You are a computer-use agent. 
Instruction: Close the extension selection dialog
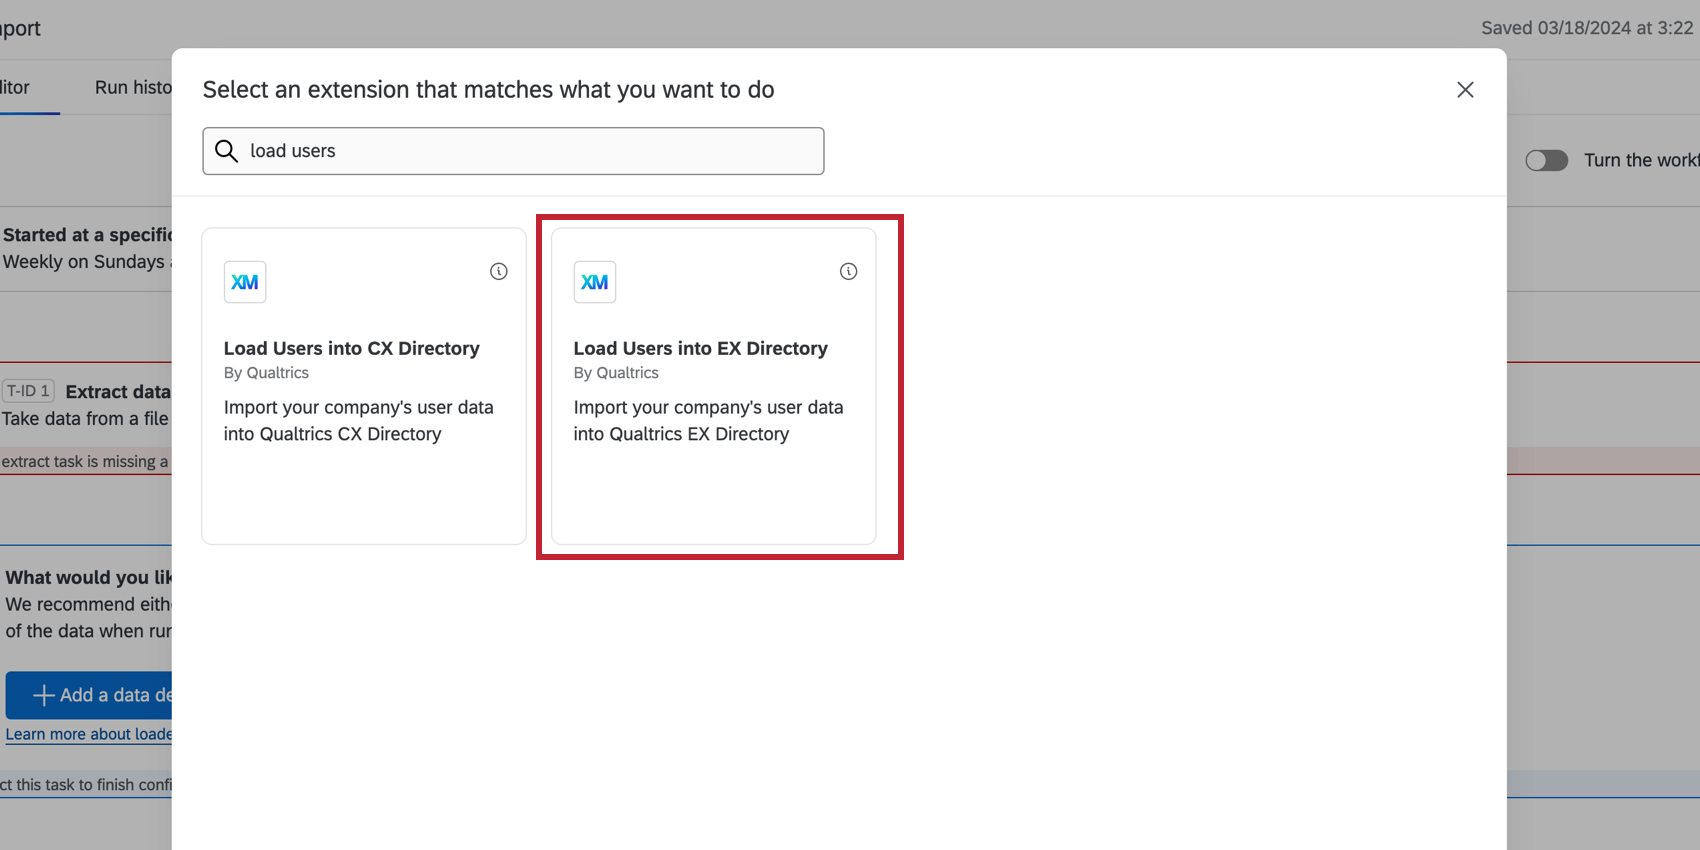(x=1465, y=90)
